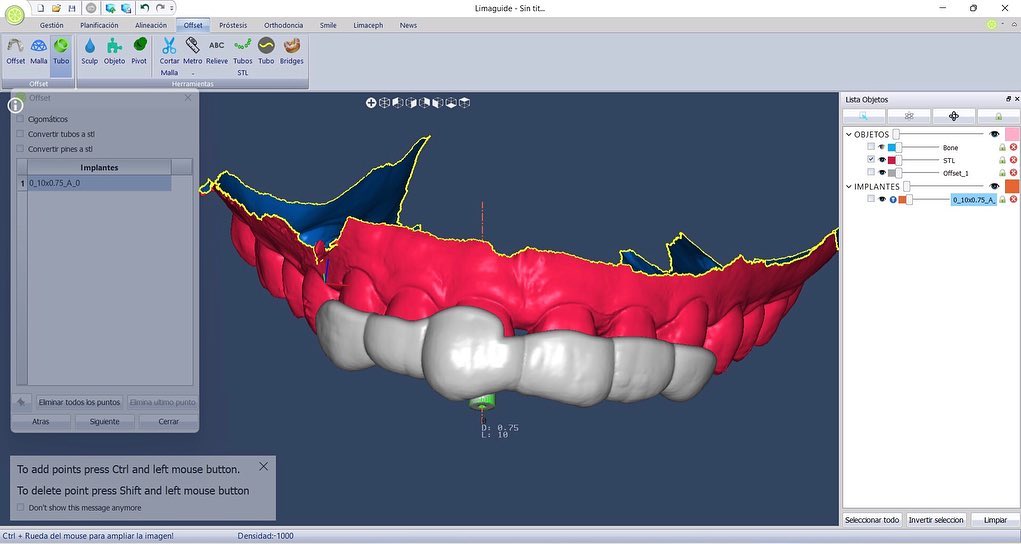Click Invertir seleccion
1021x544 pixels.
pyautogui.click(x=936, y=520)
